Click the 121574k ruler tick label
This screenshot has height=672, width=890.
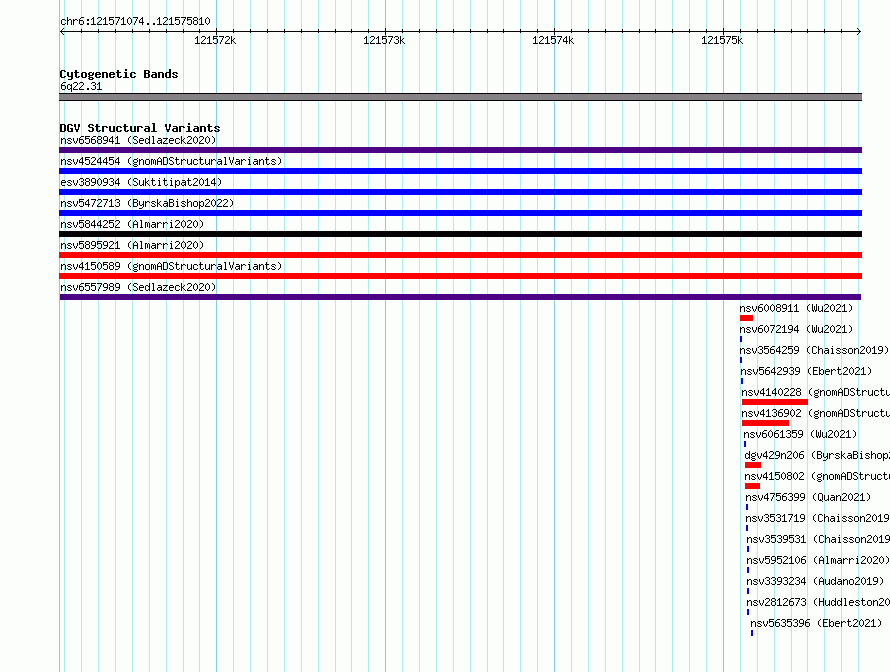tap(553, 40)
